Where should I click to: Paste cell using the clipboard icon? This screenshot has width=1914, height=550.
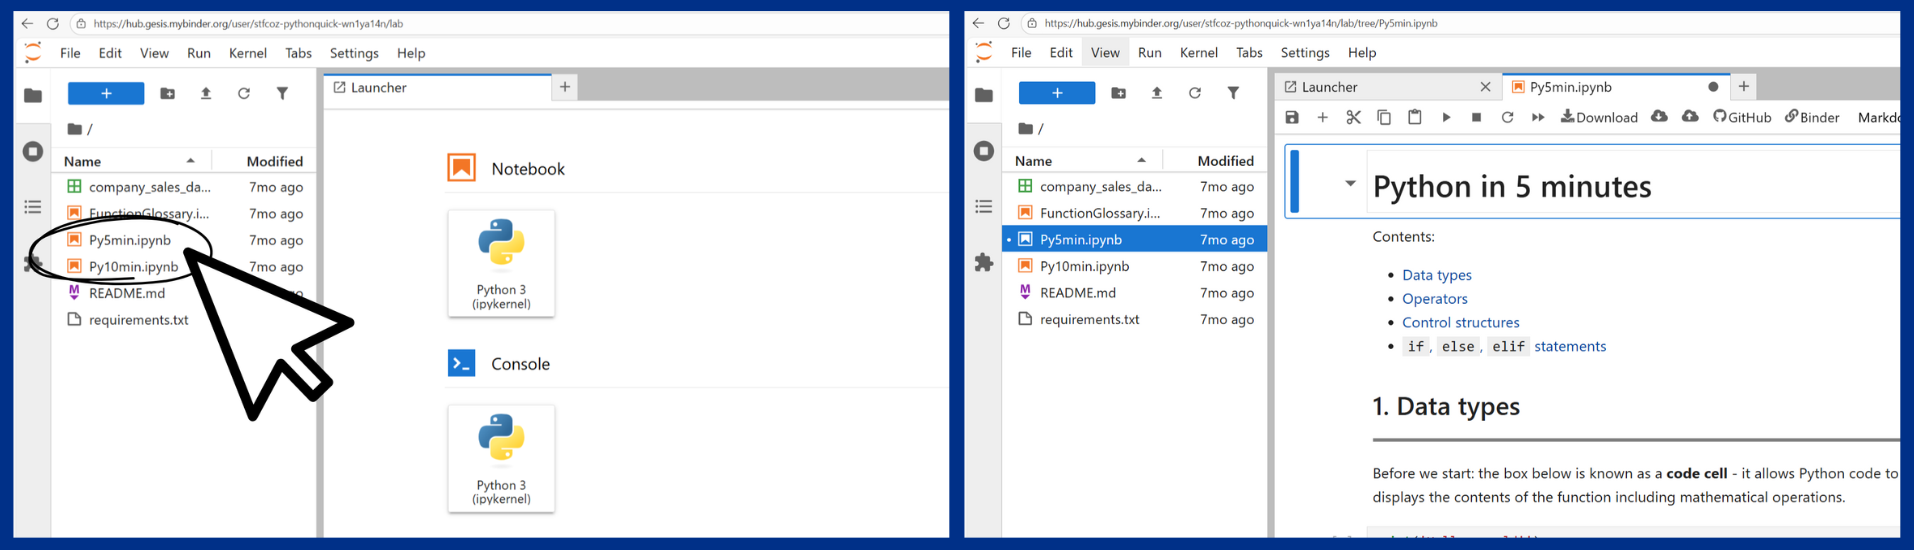[1414, 118]
